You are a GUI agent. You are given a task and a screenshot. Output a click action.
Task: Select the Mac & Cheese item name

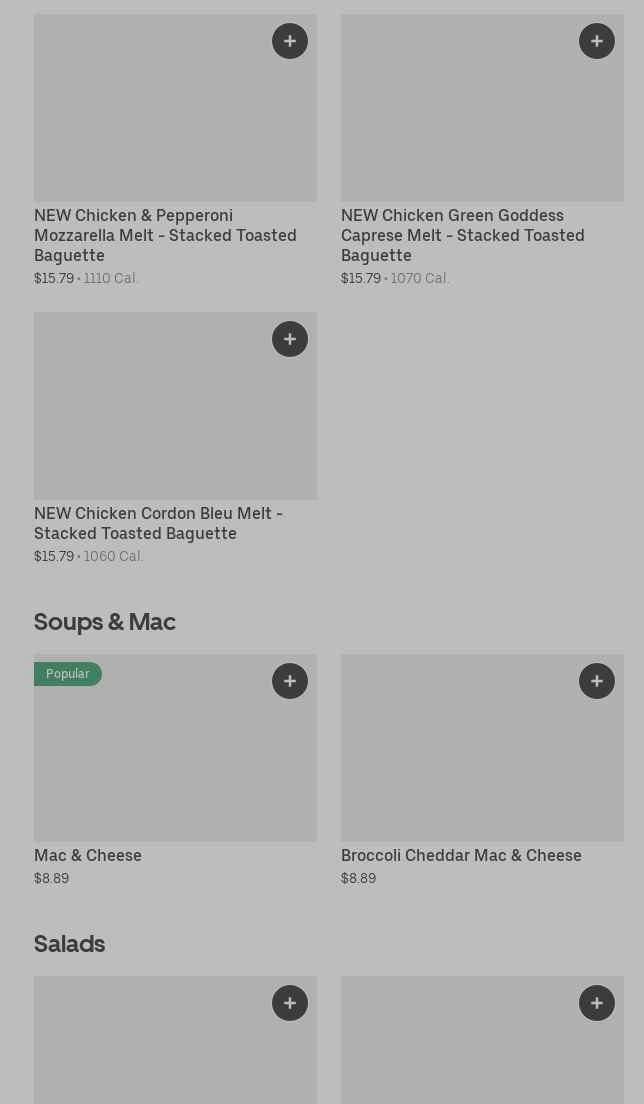[x=88, y=855]
